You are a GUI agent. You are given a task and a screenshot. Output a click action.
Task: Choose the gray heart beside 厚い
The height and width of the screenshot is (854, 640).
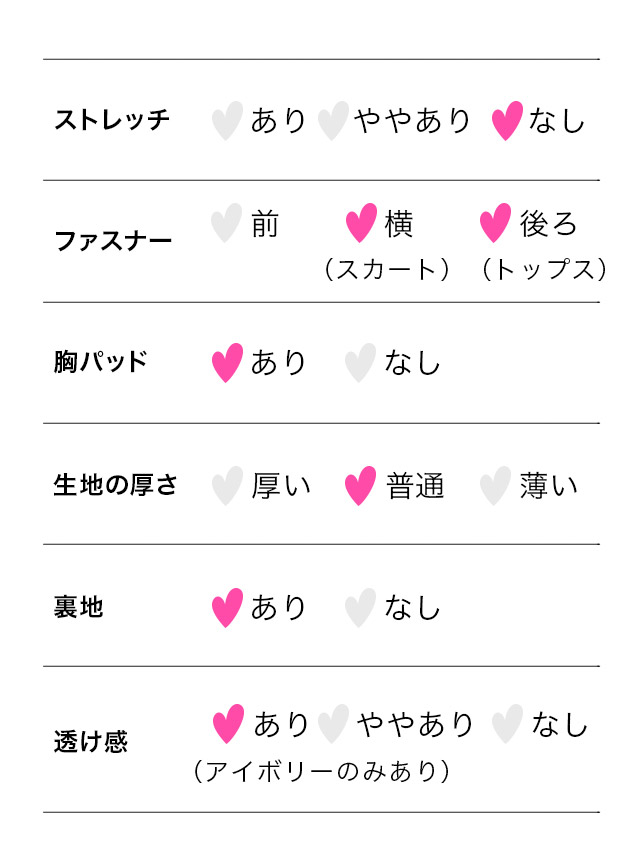[227, 486]
